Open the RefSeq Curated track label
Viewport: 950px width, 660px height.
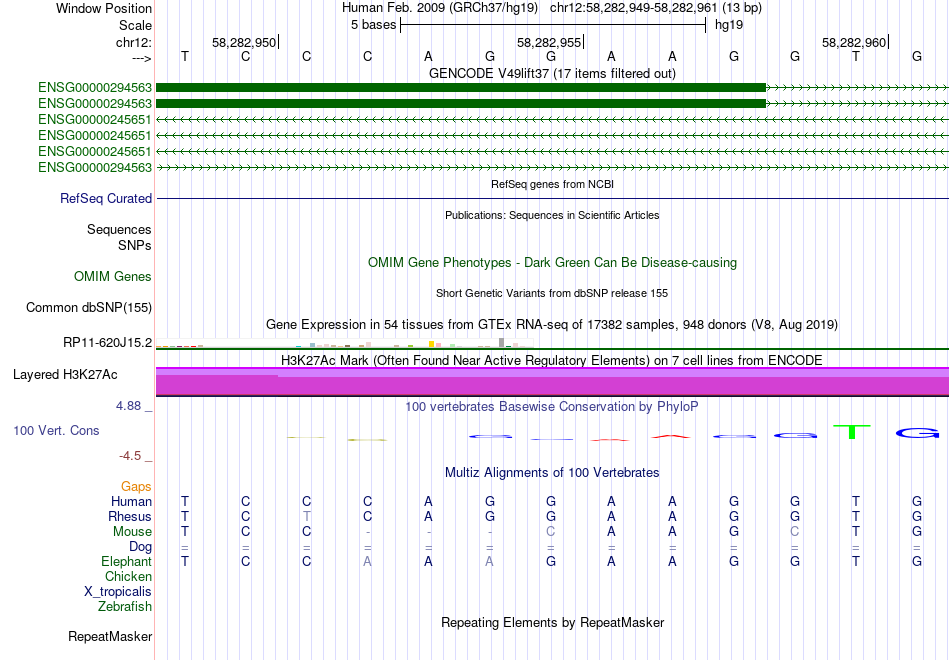[x=106, y=198]
